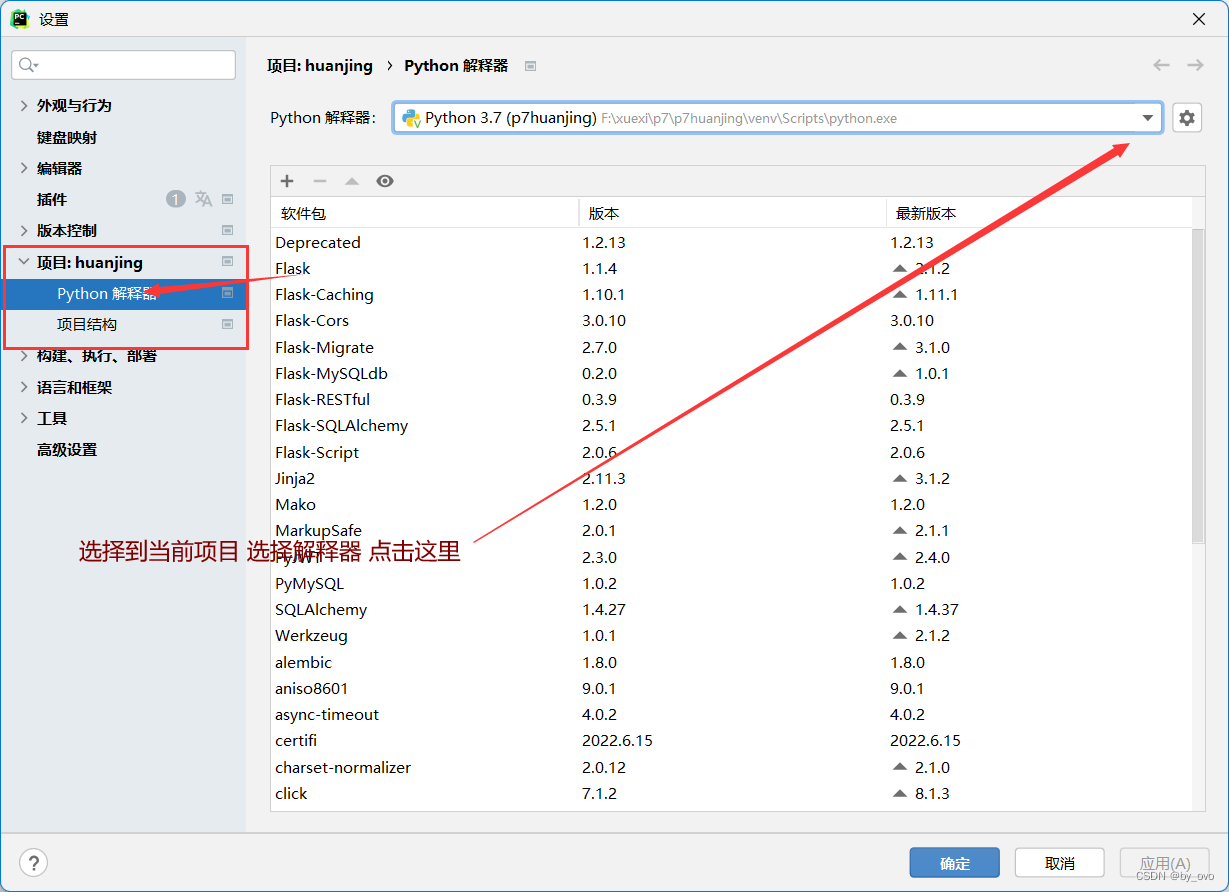This screenshot has width=1229, height=892.
Task: Select the alembic package row
Action: point(731,662)
